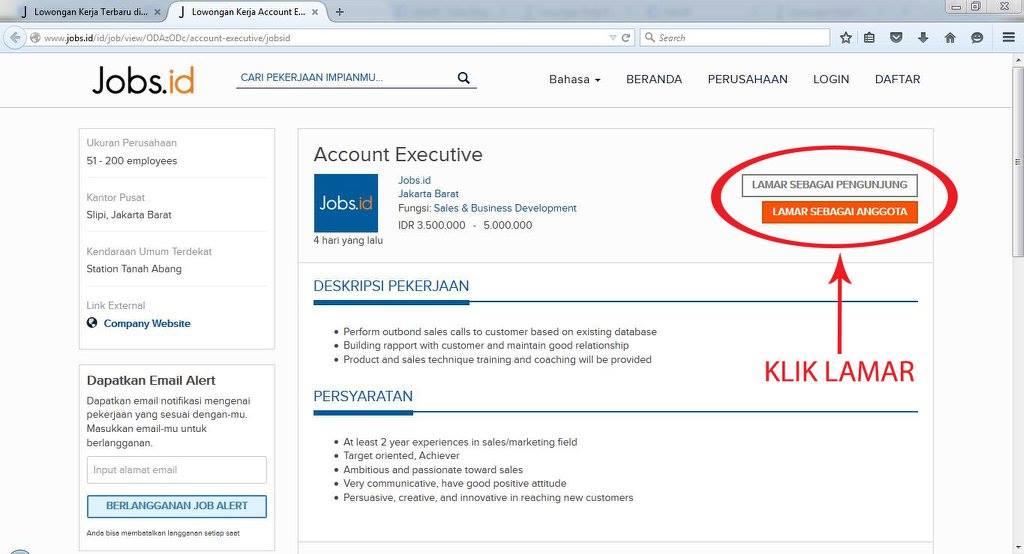This screenshot has height=554, width=1024.
Task: Click 'Station Tanah Abang' text
Action: click(134, 269)
